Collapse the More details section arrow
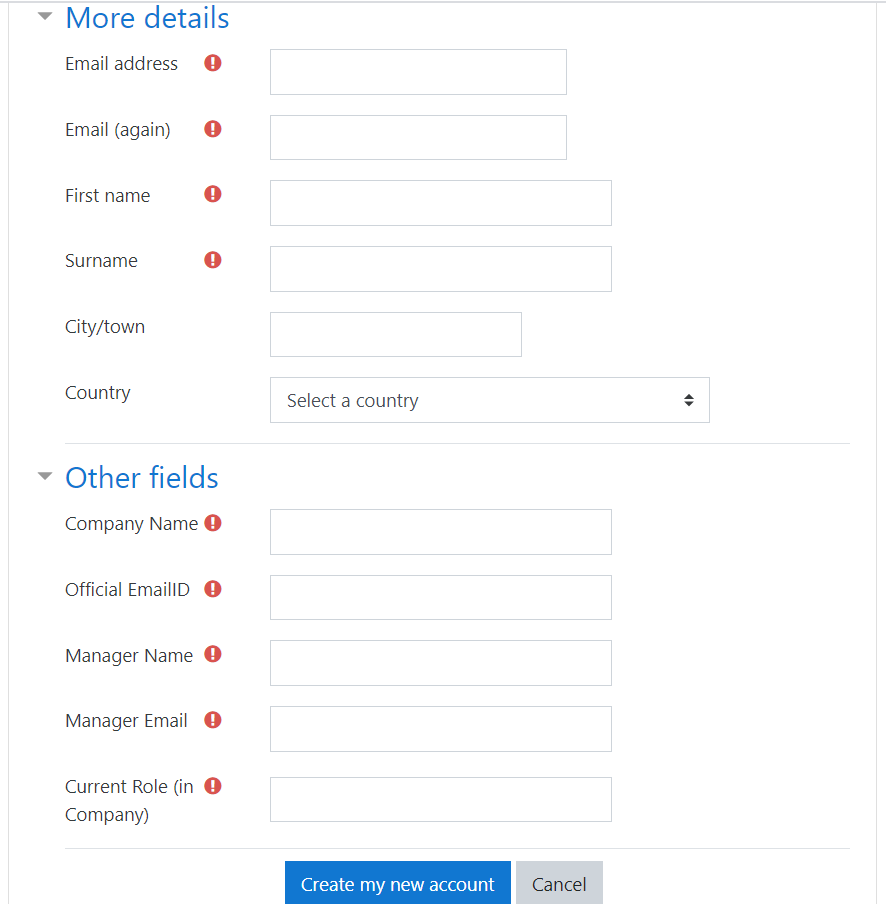The image size is (886, 904). 45,17
